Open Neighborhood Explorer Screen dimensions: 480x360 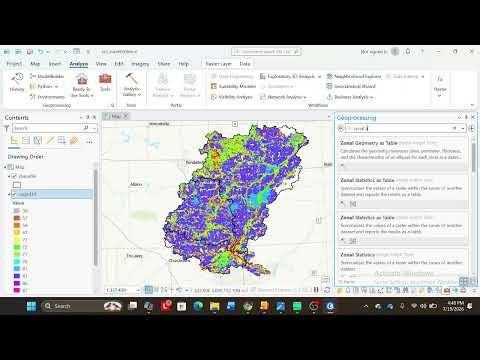(354, 76)
